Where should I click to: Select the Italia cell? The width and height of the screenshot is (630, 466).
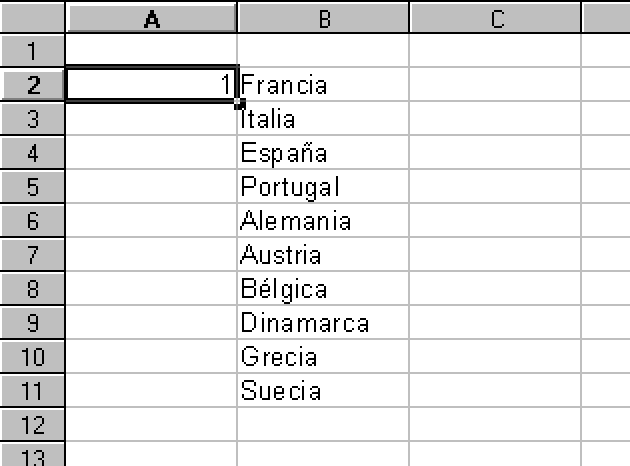pos(323,119)
